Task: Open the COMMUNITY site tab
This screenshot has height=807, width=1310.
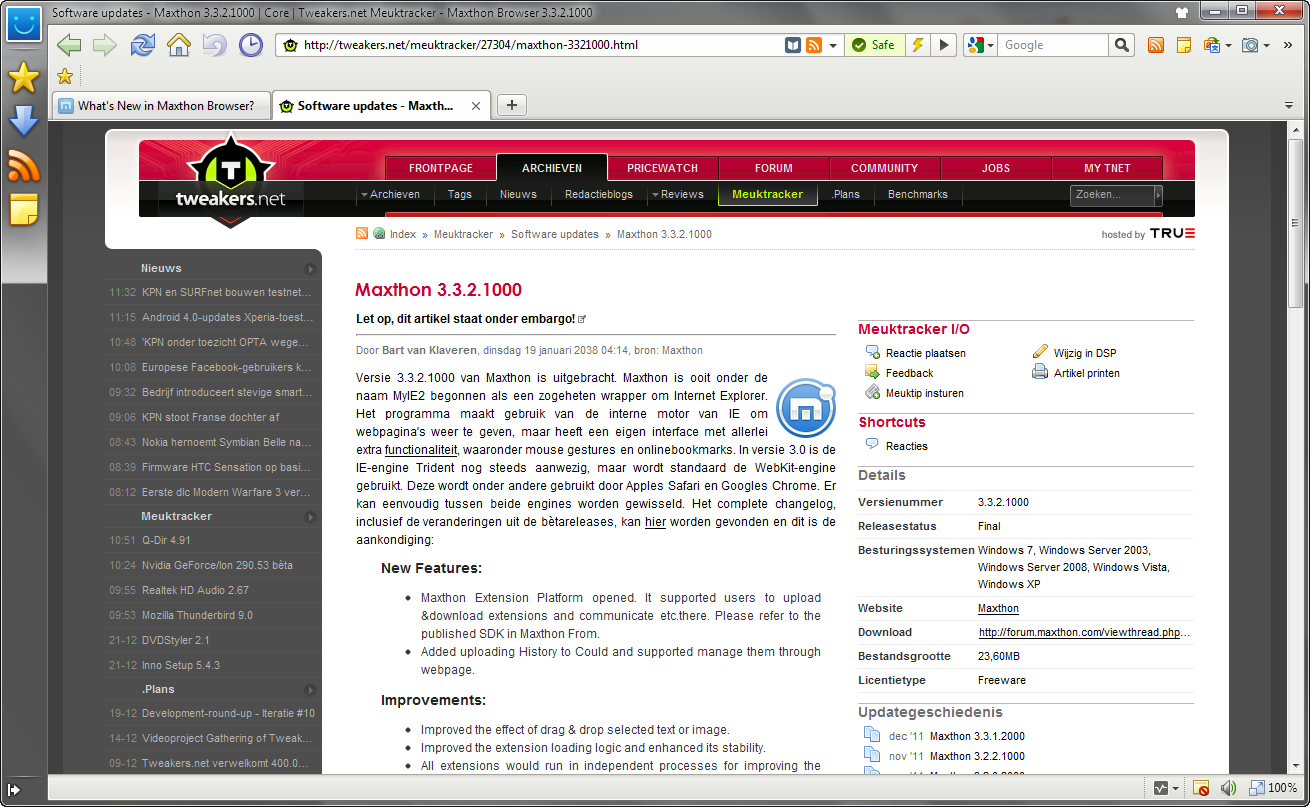Action: [x=884, y=168]
